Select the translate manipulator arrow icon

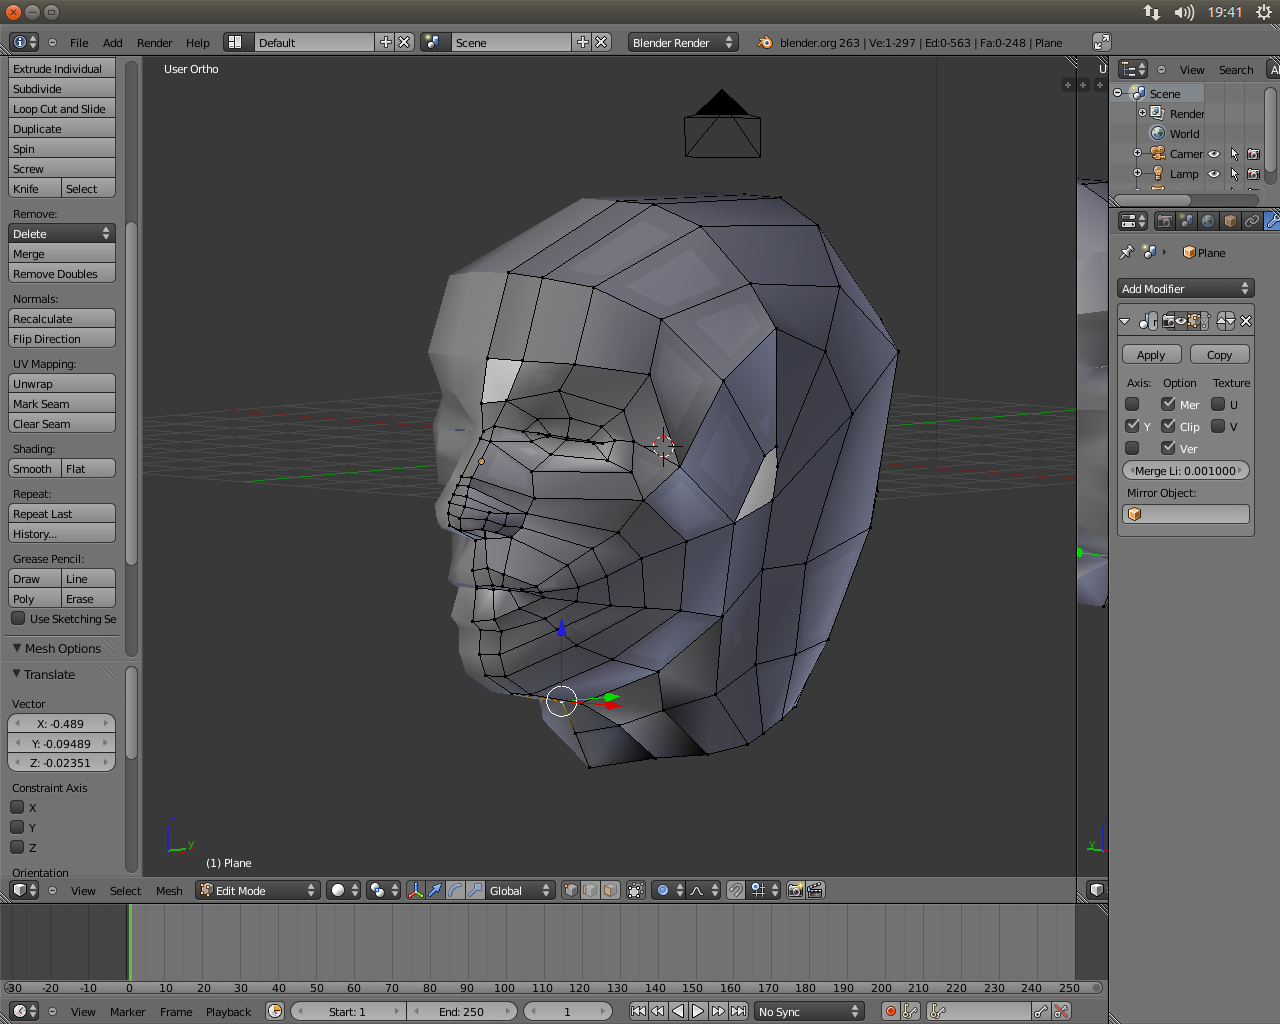[x=435, y=890]
